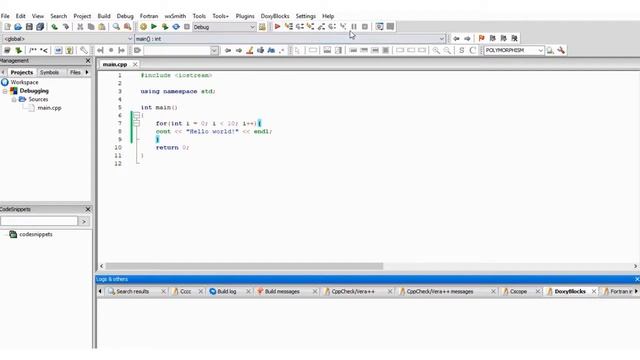Start debugging with the red play arrow
This screenshot has height=360, width=640.
click(278, 27)
